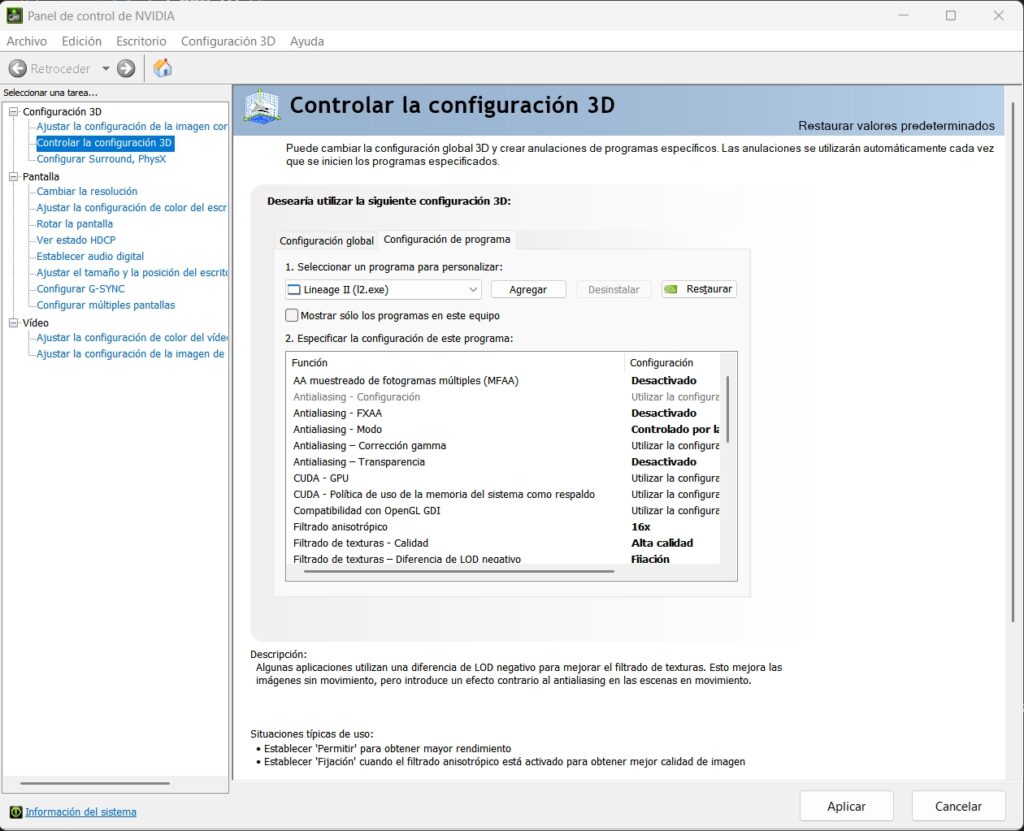Viewport: 1024px width, 831px height.
Task: Click the 16x anisotropic filtering value
Action: click(x=641, y=527)
